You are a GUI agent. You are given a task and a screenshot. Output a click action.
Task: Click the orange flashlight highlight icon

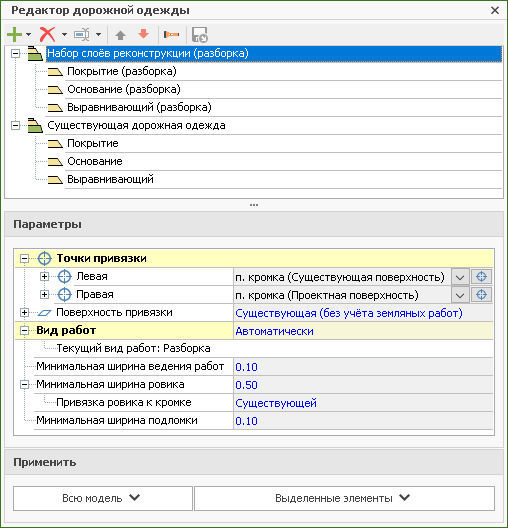(x=171, y=34)
